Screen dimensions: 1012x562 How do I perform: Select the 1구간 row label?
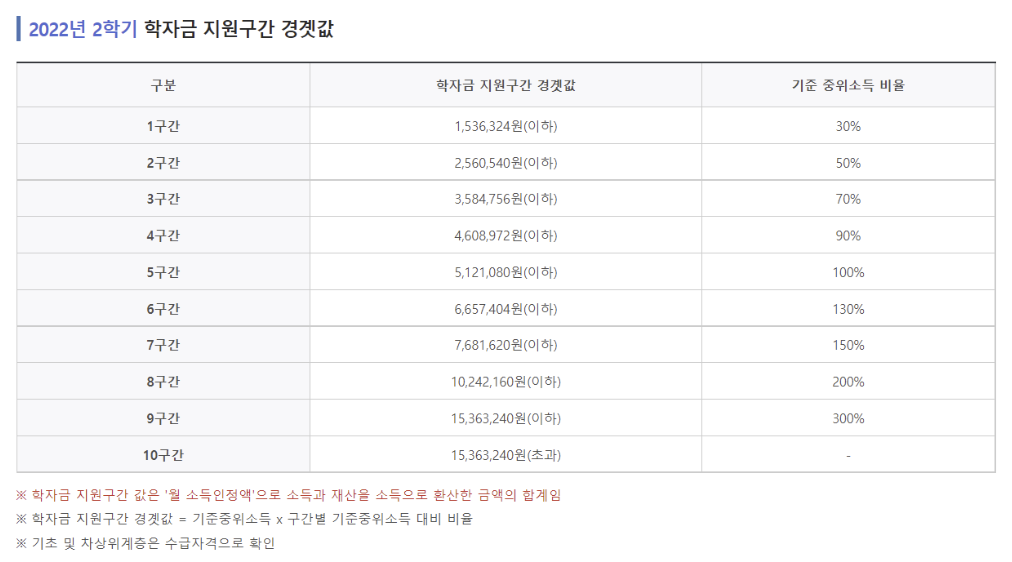163,126
